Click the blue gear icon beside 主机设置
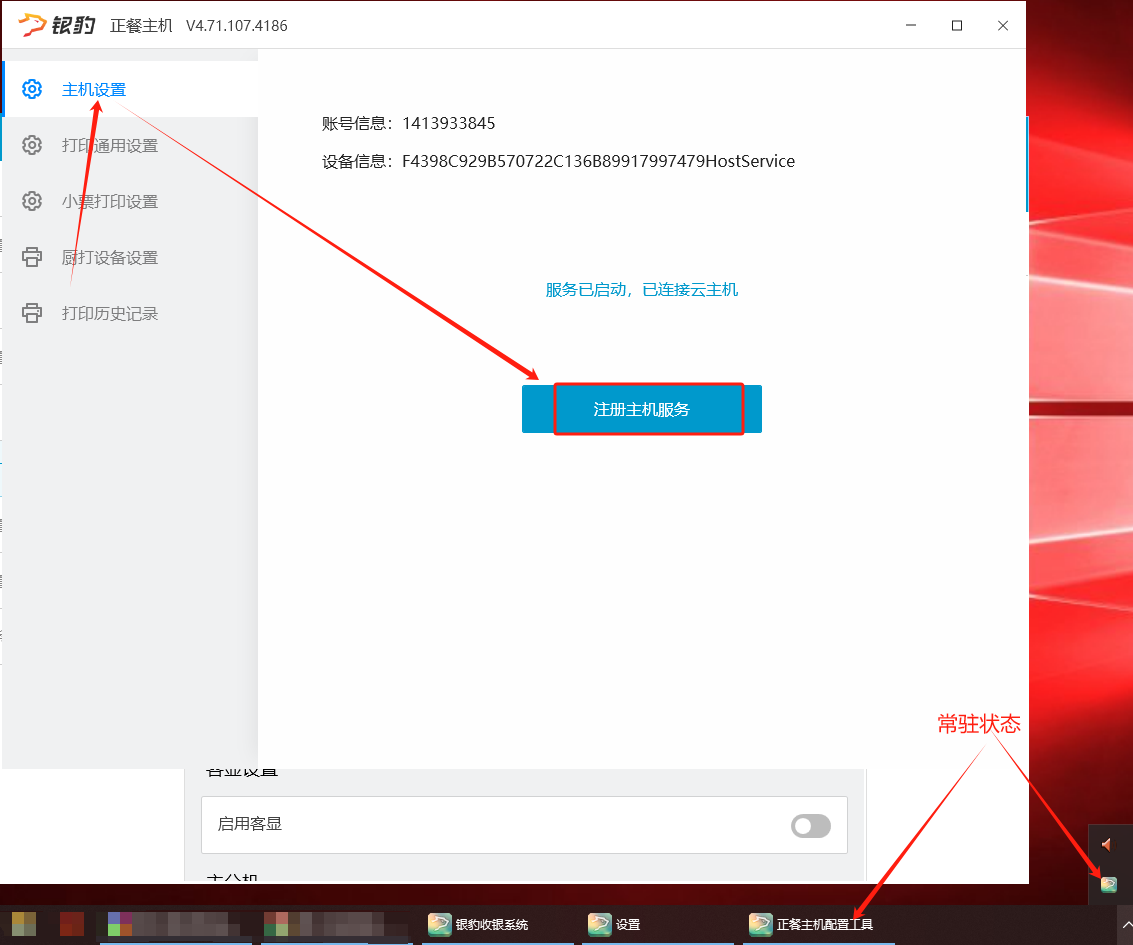Viewport: 1133px width, 945px height. (32, 90)
